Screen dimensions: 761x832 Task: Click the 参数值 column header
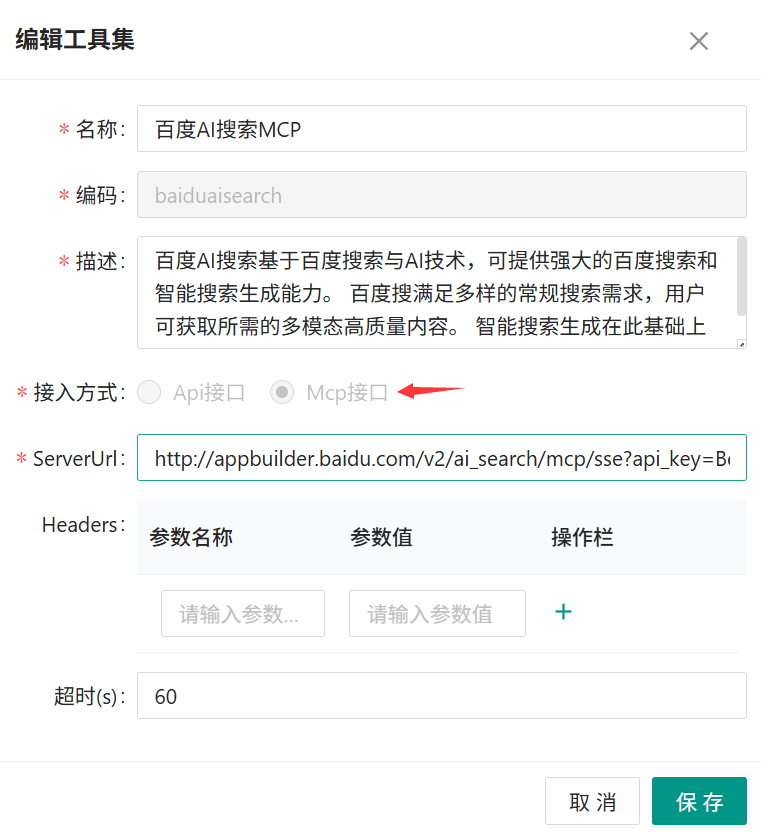(381, 537)
